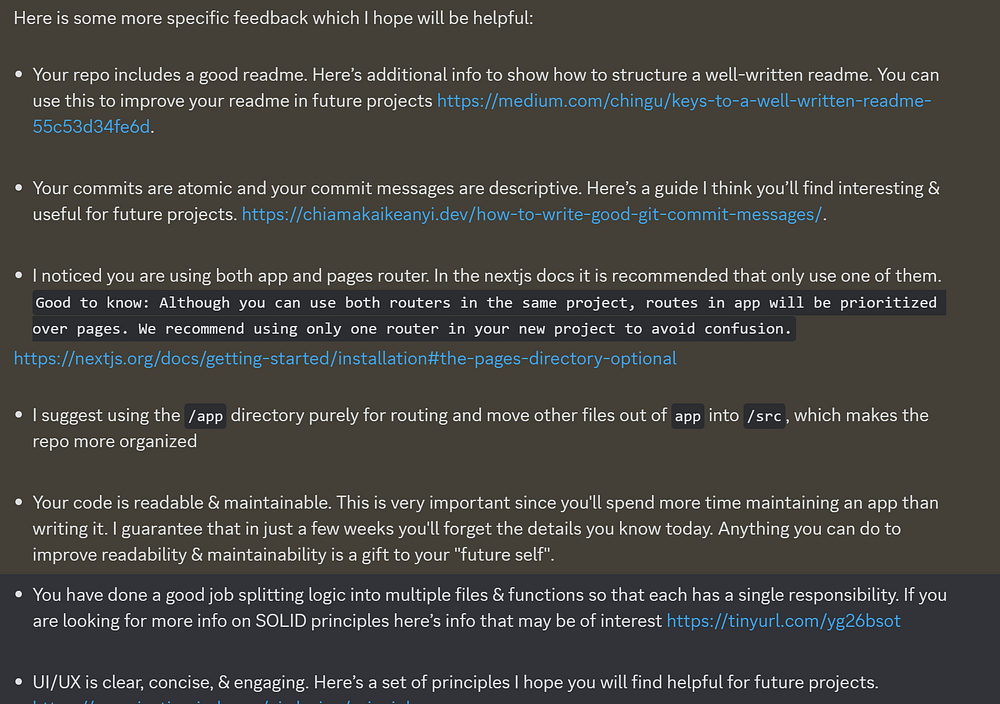Click the sentence "Your commits are atomic"

307,188
